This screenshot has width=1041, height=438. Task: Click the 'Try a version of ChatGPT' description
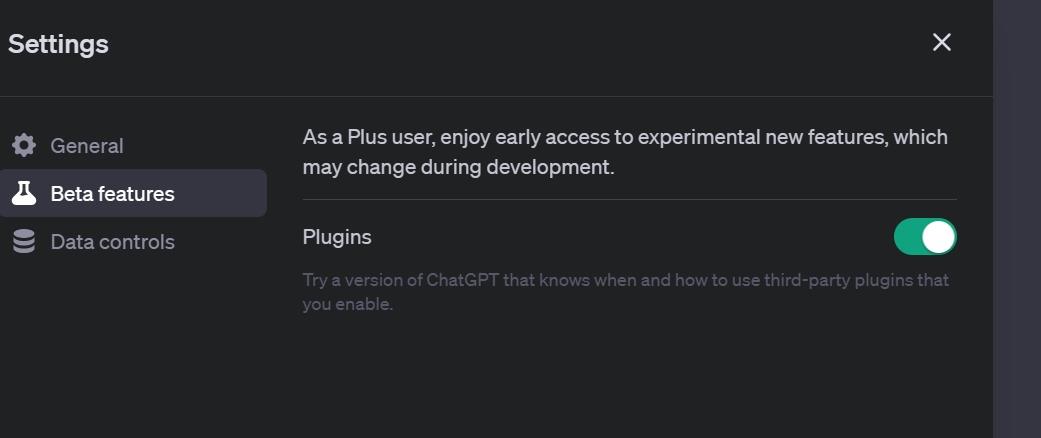tap(400, 280)
